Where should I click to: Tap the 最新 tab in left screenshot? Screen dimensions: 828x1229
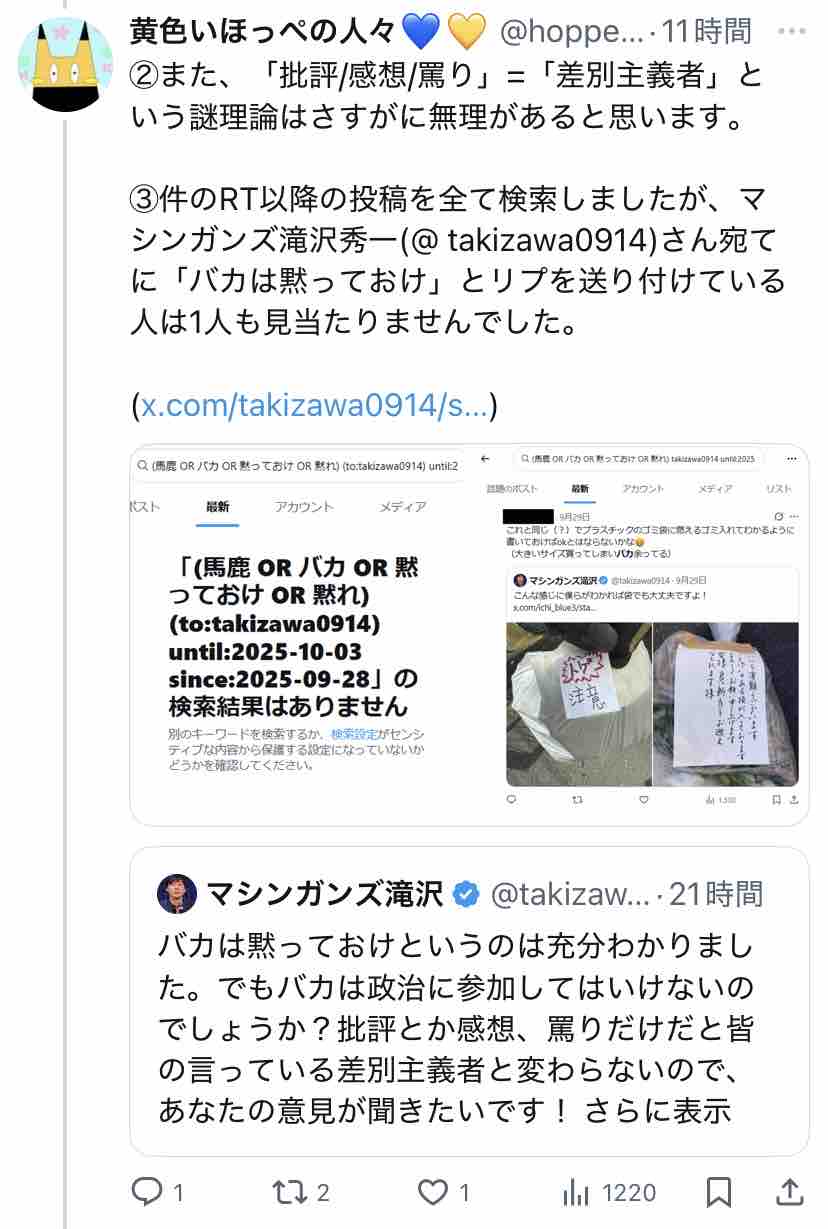[x=217, y=507]
